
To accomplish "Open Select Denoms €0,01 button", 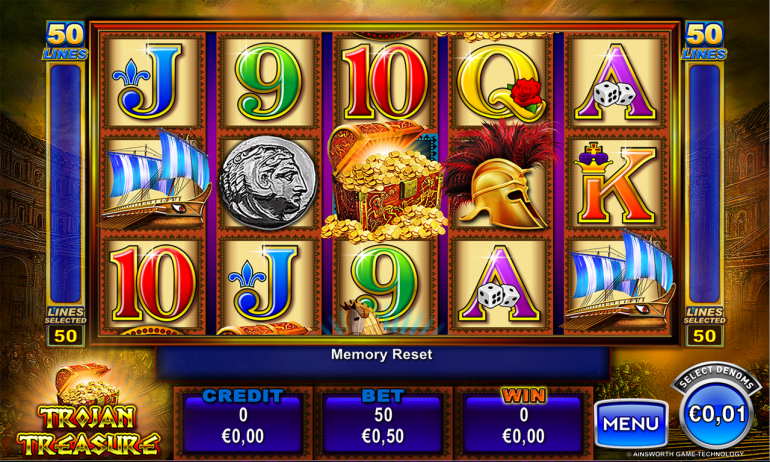I will click(x=716, y=408).
